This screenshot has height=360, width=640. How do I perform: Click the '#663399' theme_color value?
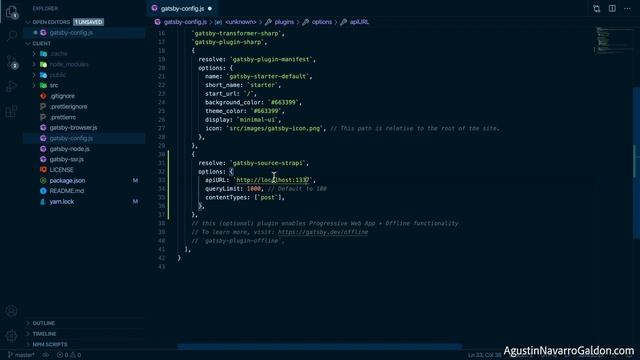click(x=266, y=111)
